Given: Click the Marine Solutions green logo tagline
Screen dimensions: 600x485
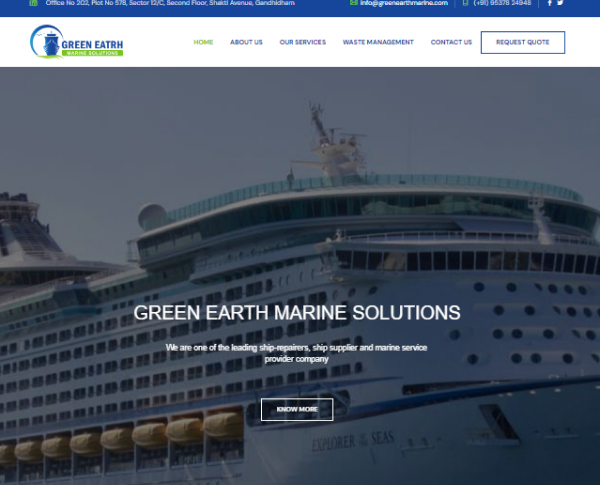Looking at the screenshot, I should click(x=92, y=53).
